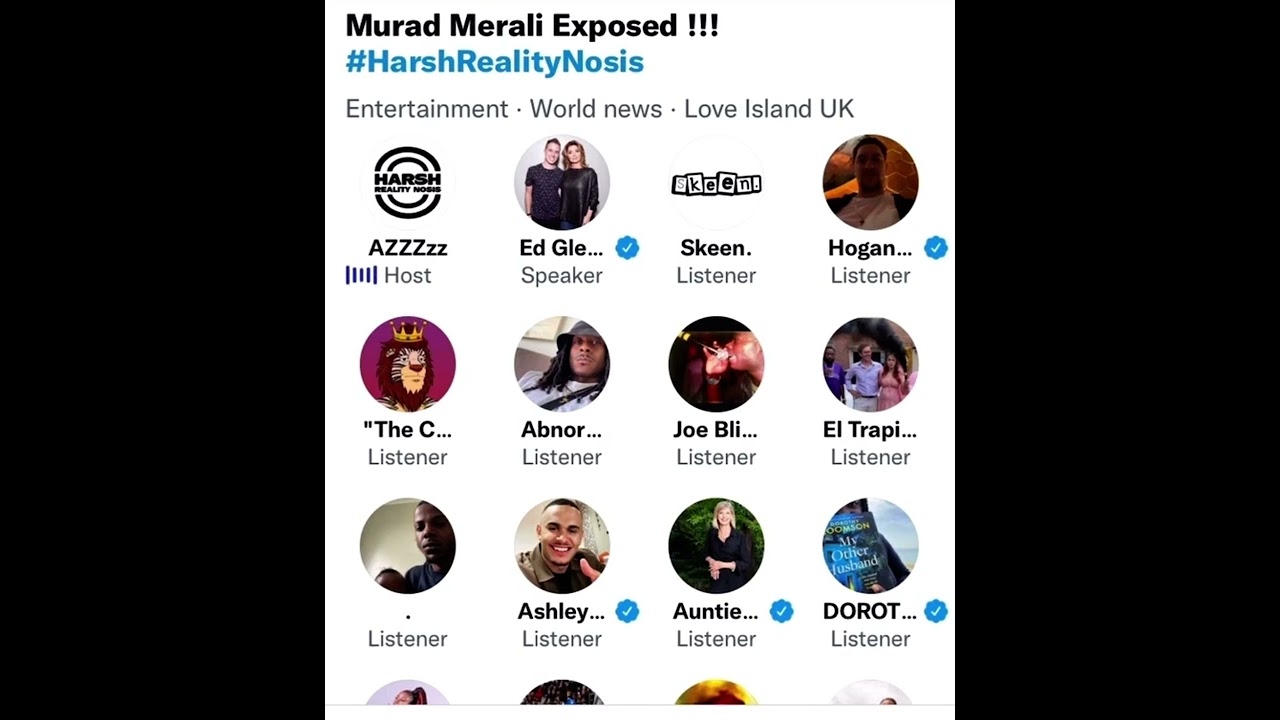
Task: Open the Skeen. listener avatar
Action: pos(716,183)
